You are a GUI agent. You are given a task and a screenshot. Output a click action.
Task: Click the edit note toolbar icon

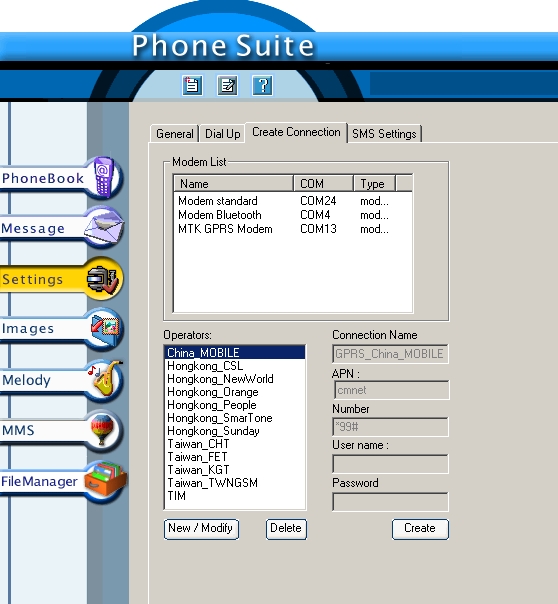point(227,85)
